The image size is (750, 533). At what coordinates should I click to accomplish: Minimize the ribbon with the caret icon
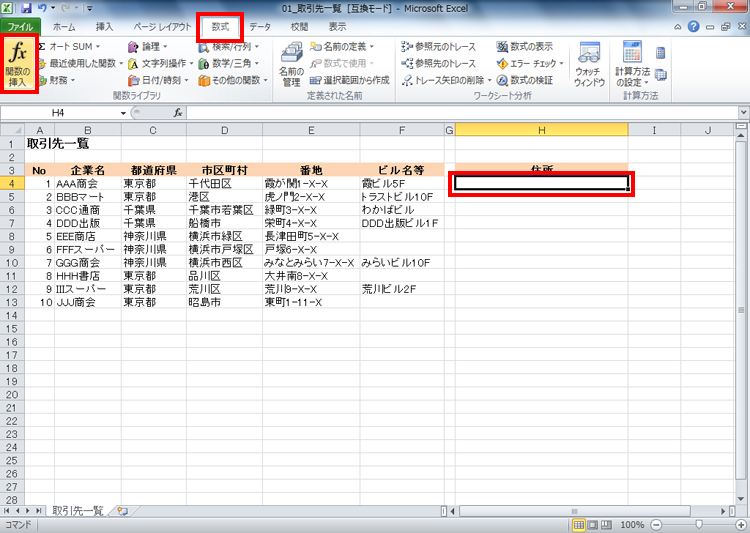click(678, 27)
